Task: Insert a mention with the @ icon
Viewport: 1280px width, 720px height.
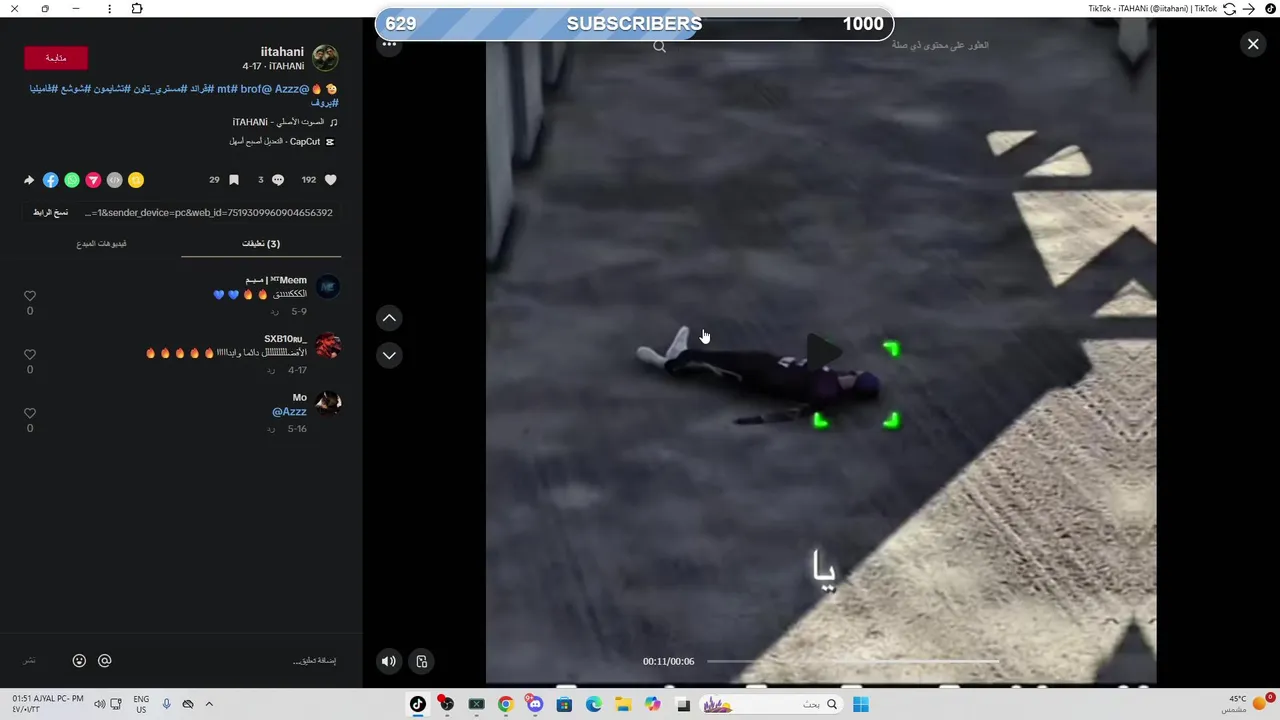Action: pos(105,661)
